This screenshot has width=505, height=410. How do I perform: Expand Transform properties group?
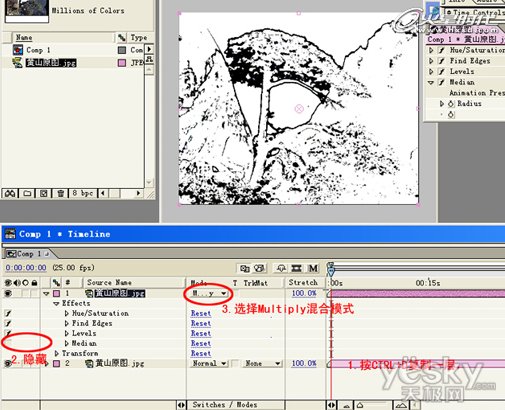57,353
